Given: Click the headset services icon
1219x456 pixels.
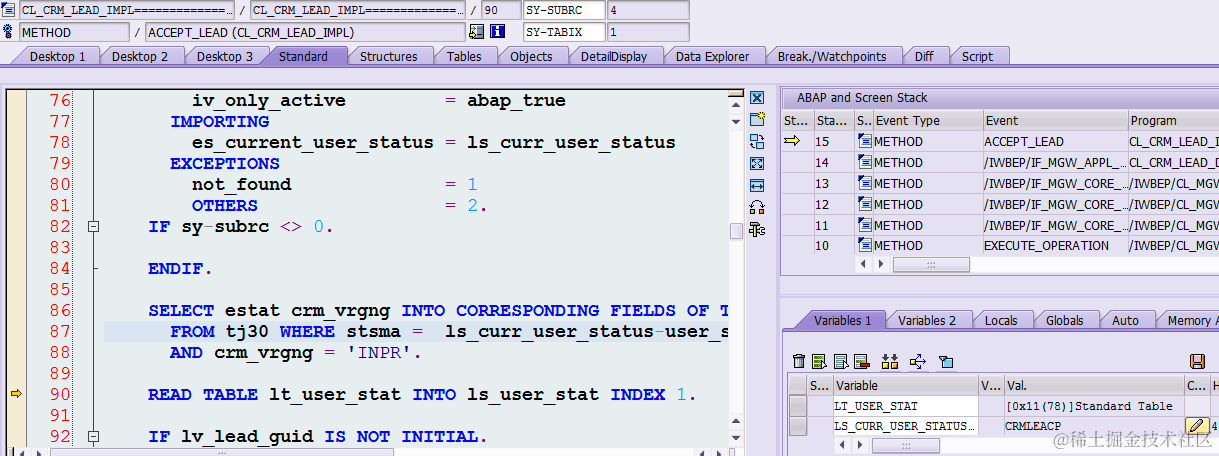Looking at the screenshot, I should [x=757, y=207].
